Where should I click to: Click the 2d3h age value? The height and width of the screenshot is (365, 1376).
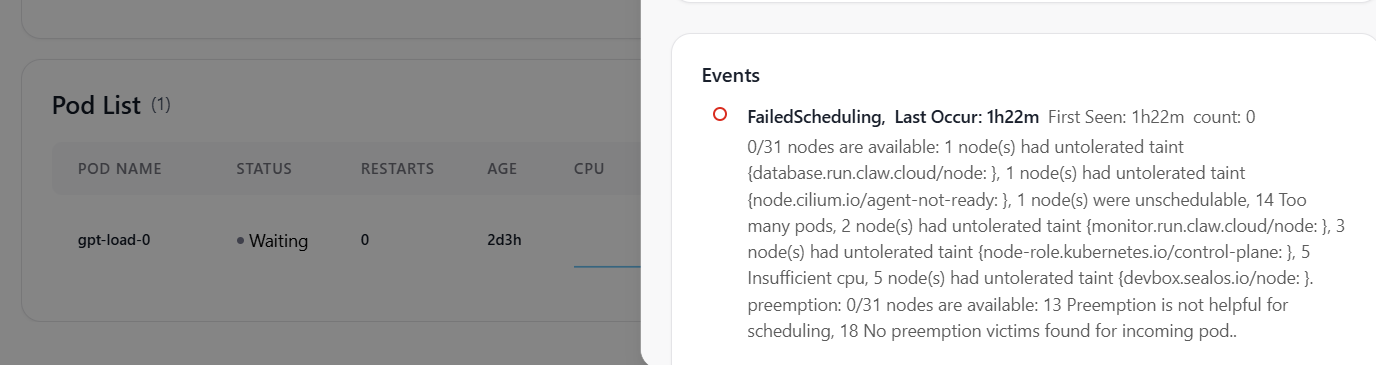point(503,240)
